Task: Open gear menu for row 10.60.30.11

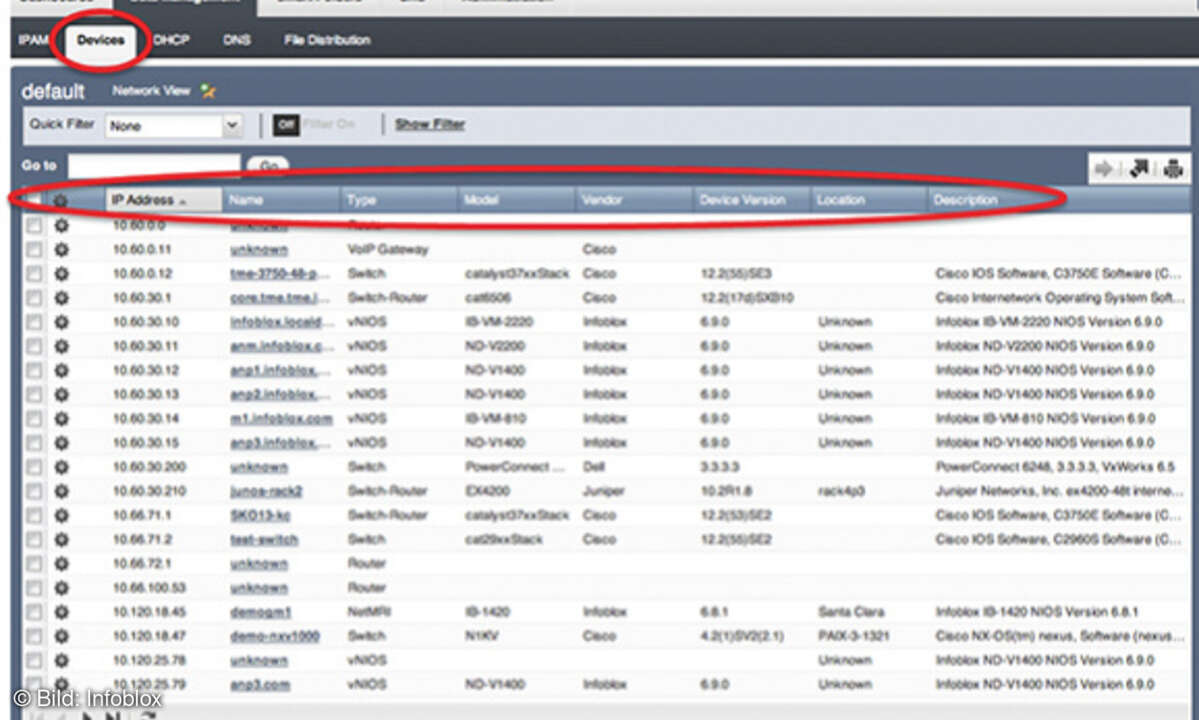Action: pos(61,346)
